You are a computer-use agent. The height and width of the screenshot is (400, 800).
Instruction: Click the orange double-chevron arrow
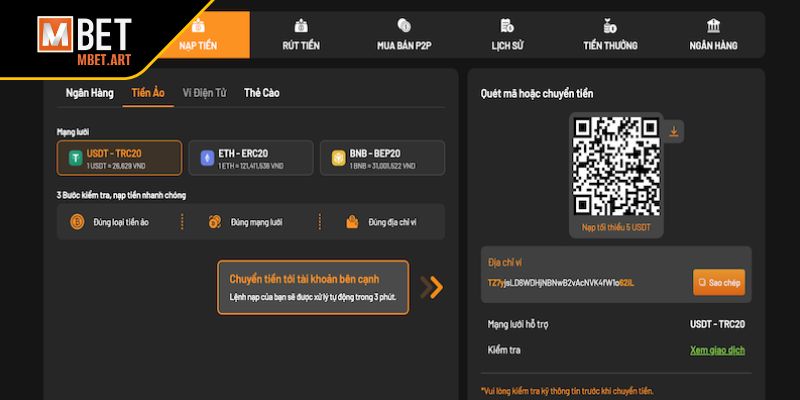[431, 288]
